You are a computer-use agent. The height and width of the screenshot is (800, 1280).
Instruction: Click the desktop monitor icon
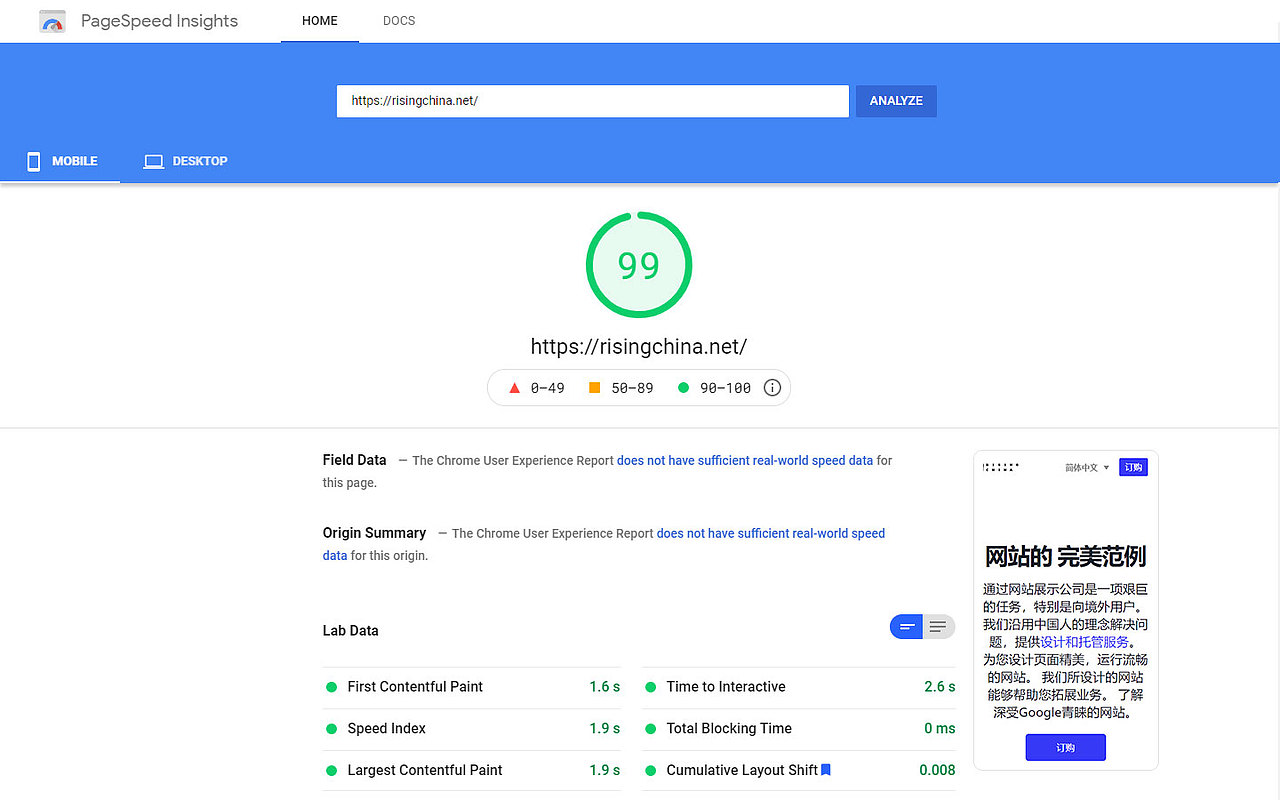[x=153, y=161]
